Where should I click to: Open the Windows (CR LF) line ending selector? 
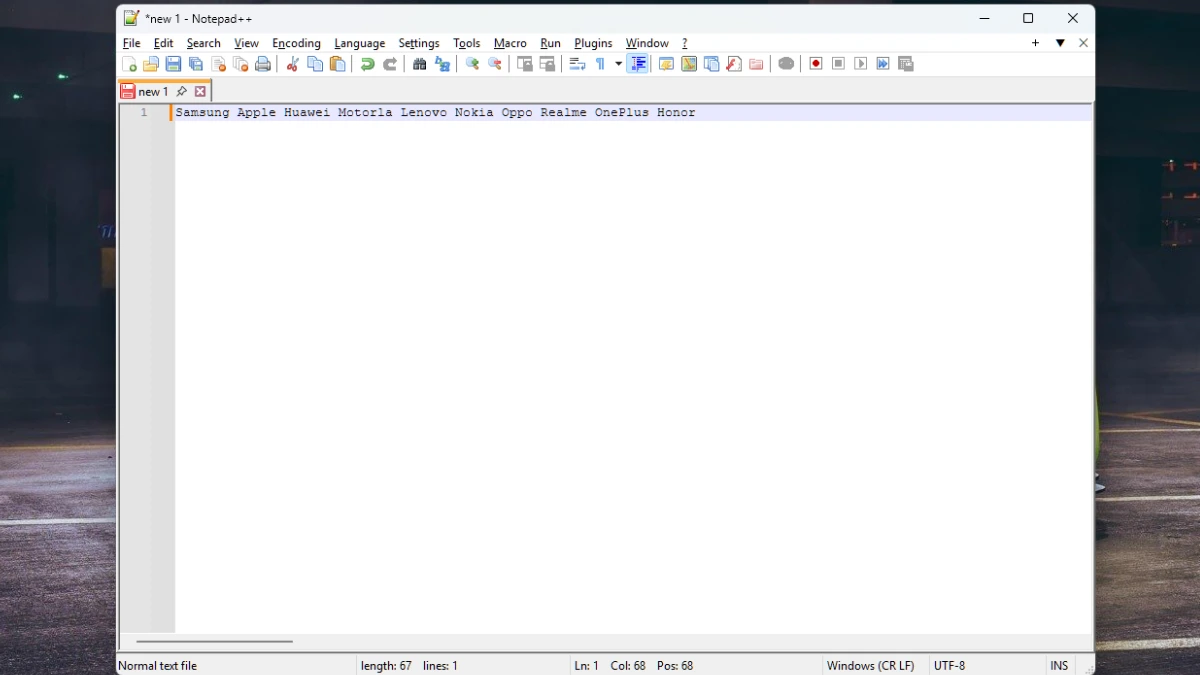pos(870,666)
